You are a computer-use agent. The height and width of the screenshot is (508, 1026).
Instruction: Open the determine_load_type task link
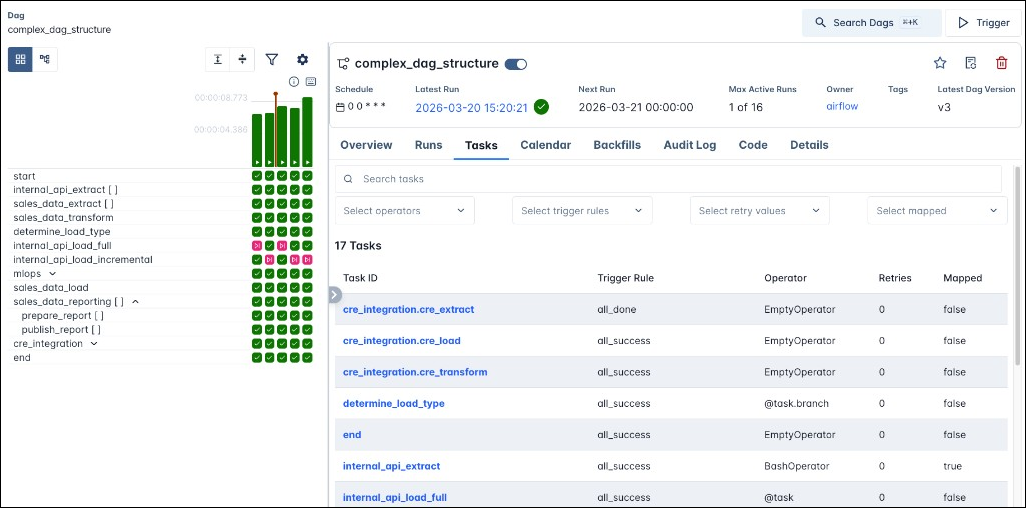pyautogui.click(x=393, y=404)
